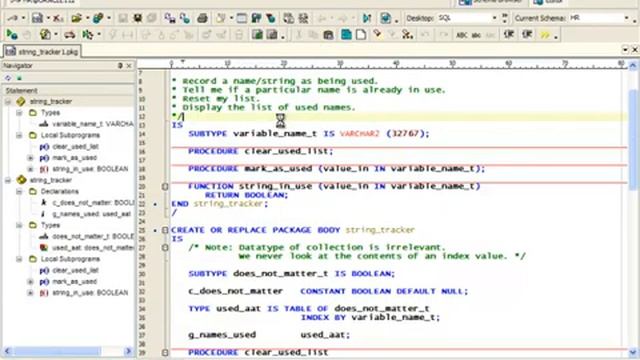Image resolution: width=640 pixels, height=360 pixels.
Task: Click the yellow quote marks toolbar icon
Action: tap(545, 35)
